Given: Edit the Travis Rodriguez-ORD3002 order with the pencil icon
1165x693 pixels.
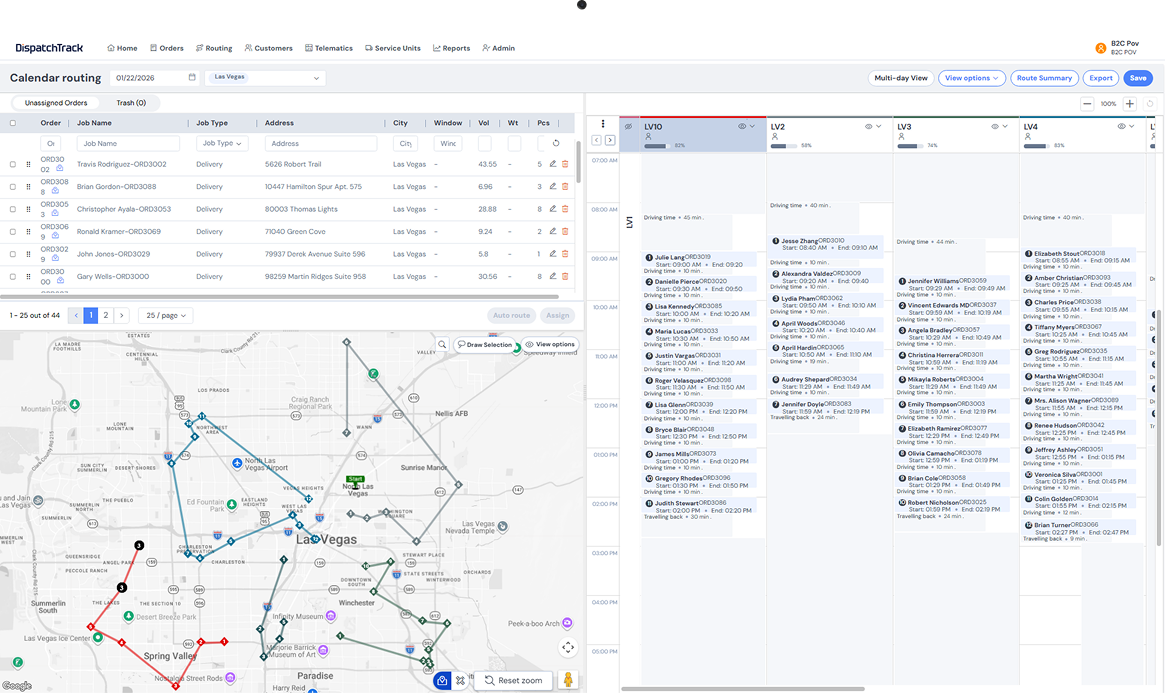Looking at the screenshot, I should (553, 164).
